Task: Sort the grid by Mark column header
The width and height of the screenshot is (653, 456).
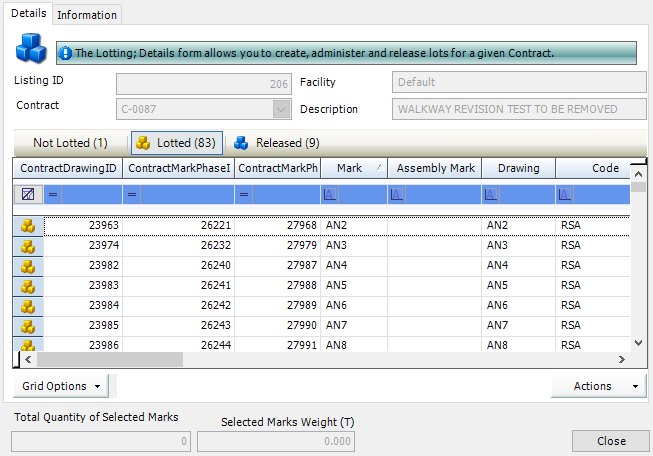Action: (350, 169)
